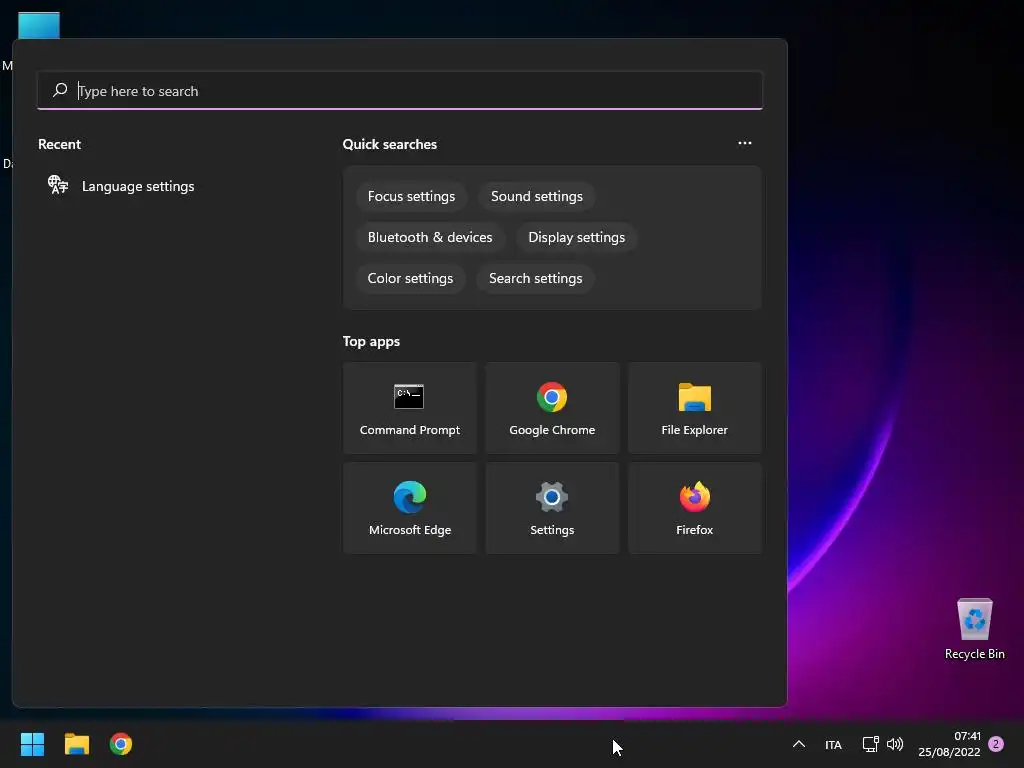Image resolution: width=1024 pixels, height=768 pixels.
Task: Open notification center badge showing 2
Action: tap(996, 744)
